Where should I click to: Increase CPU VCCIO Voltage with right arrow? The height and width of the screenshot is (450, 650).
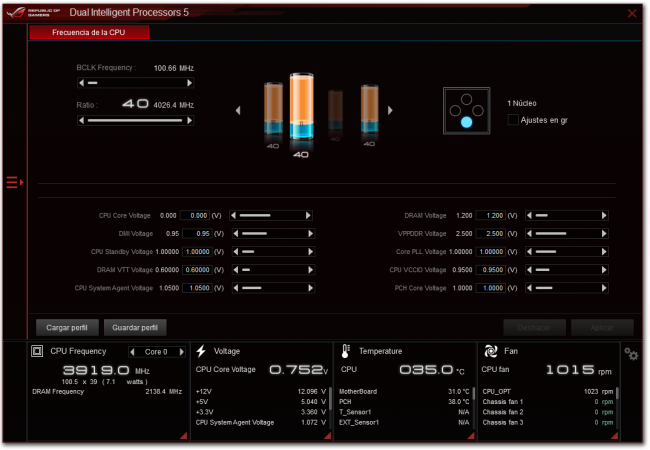coord(604,270)
